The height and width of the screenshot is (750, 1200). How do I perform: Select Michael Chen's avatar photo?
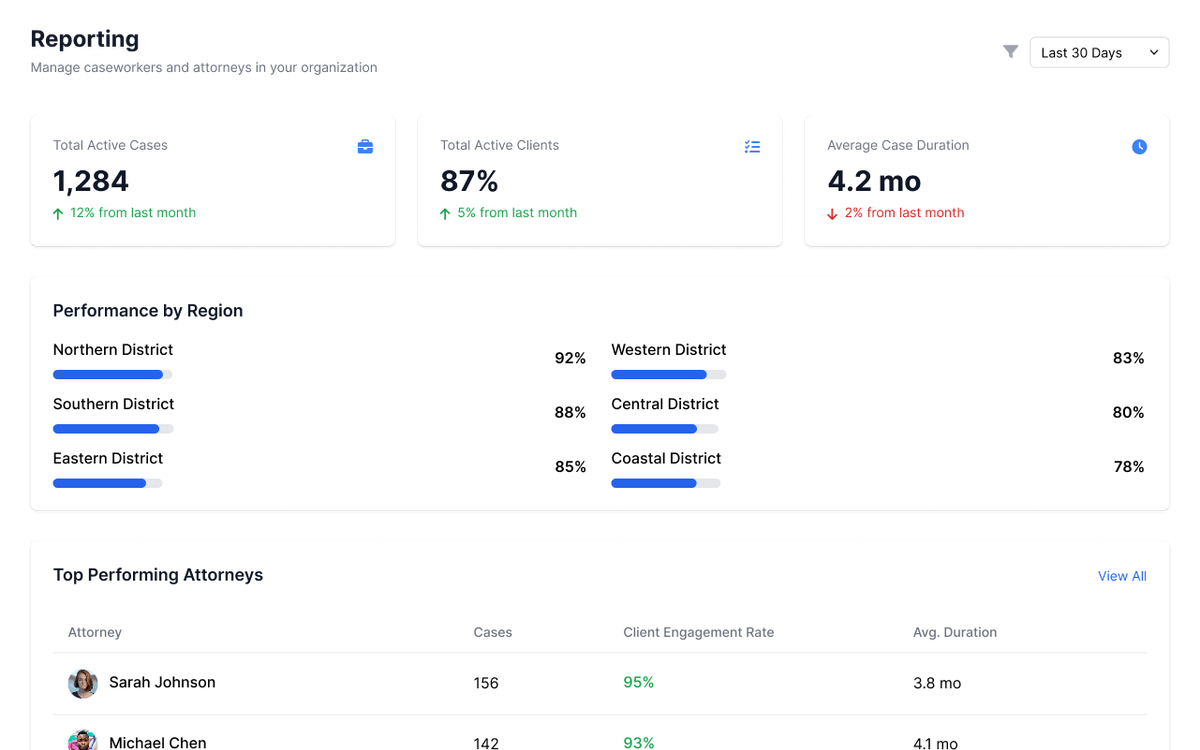[x=82, y=741]
